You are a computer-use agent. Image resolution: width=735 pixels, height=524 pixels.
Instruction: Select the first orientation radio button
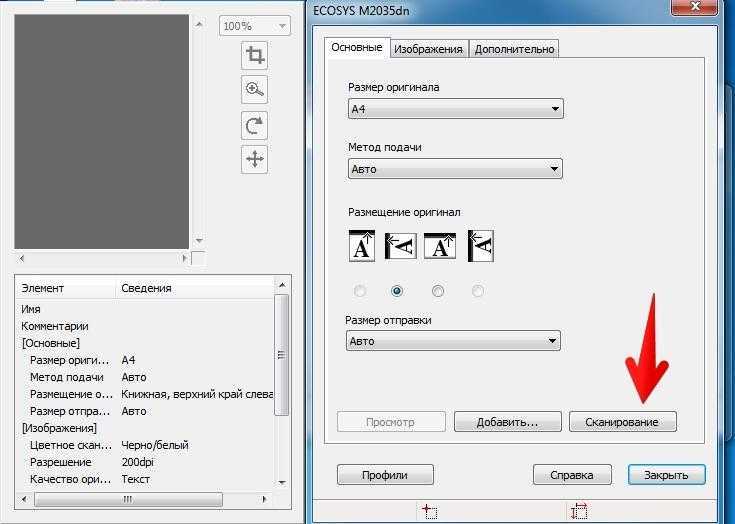pyautogui.click(x=360, y=291)
